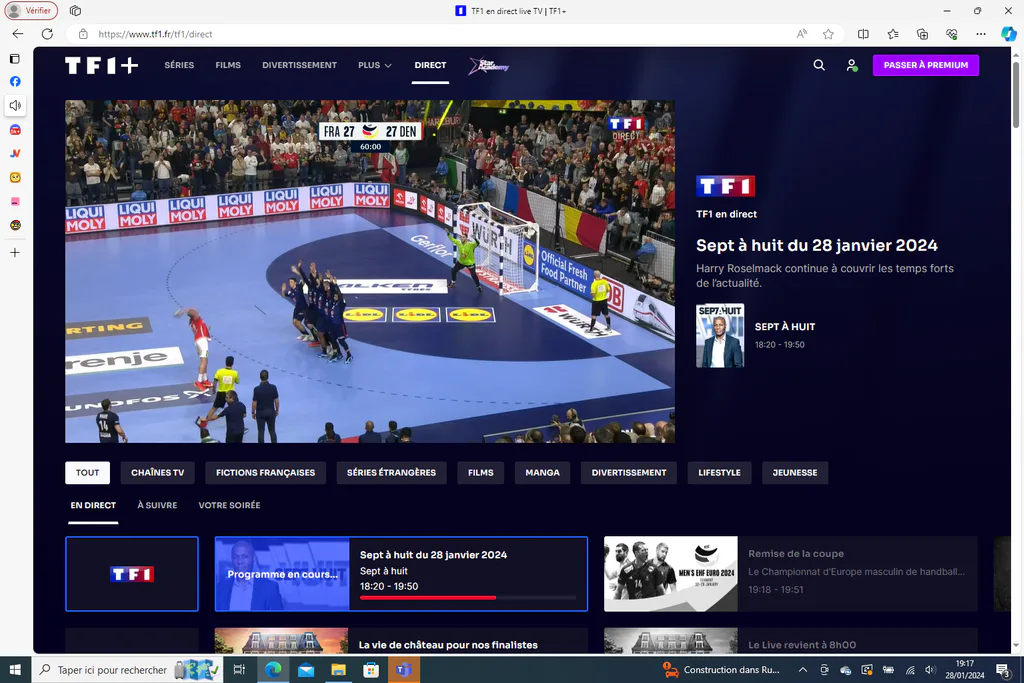The image size is (1024, 683).
Task: Open the Star Academy logo link
Action: click(x=488, y=65)
